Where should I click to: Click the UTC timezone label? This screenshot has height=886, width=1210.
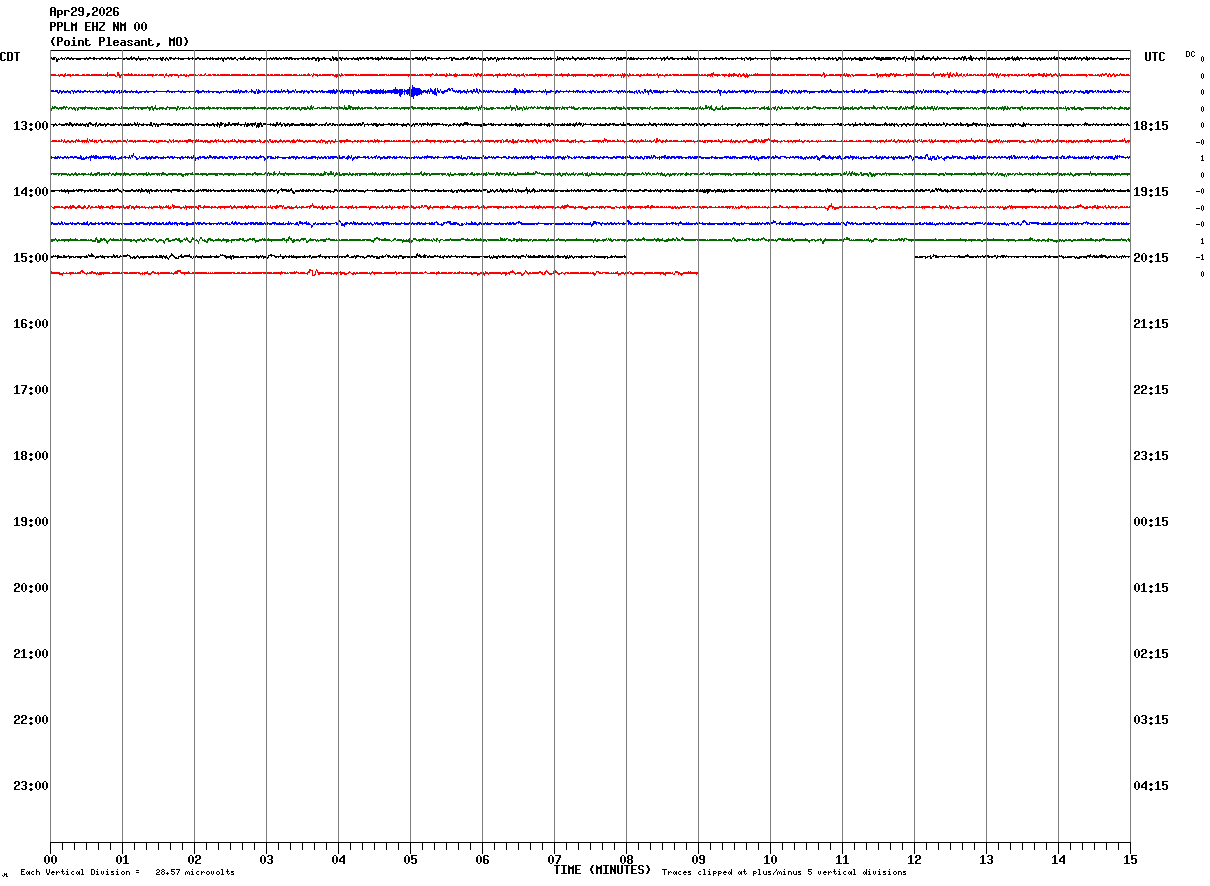[x=1155, y=57]
